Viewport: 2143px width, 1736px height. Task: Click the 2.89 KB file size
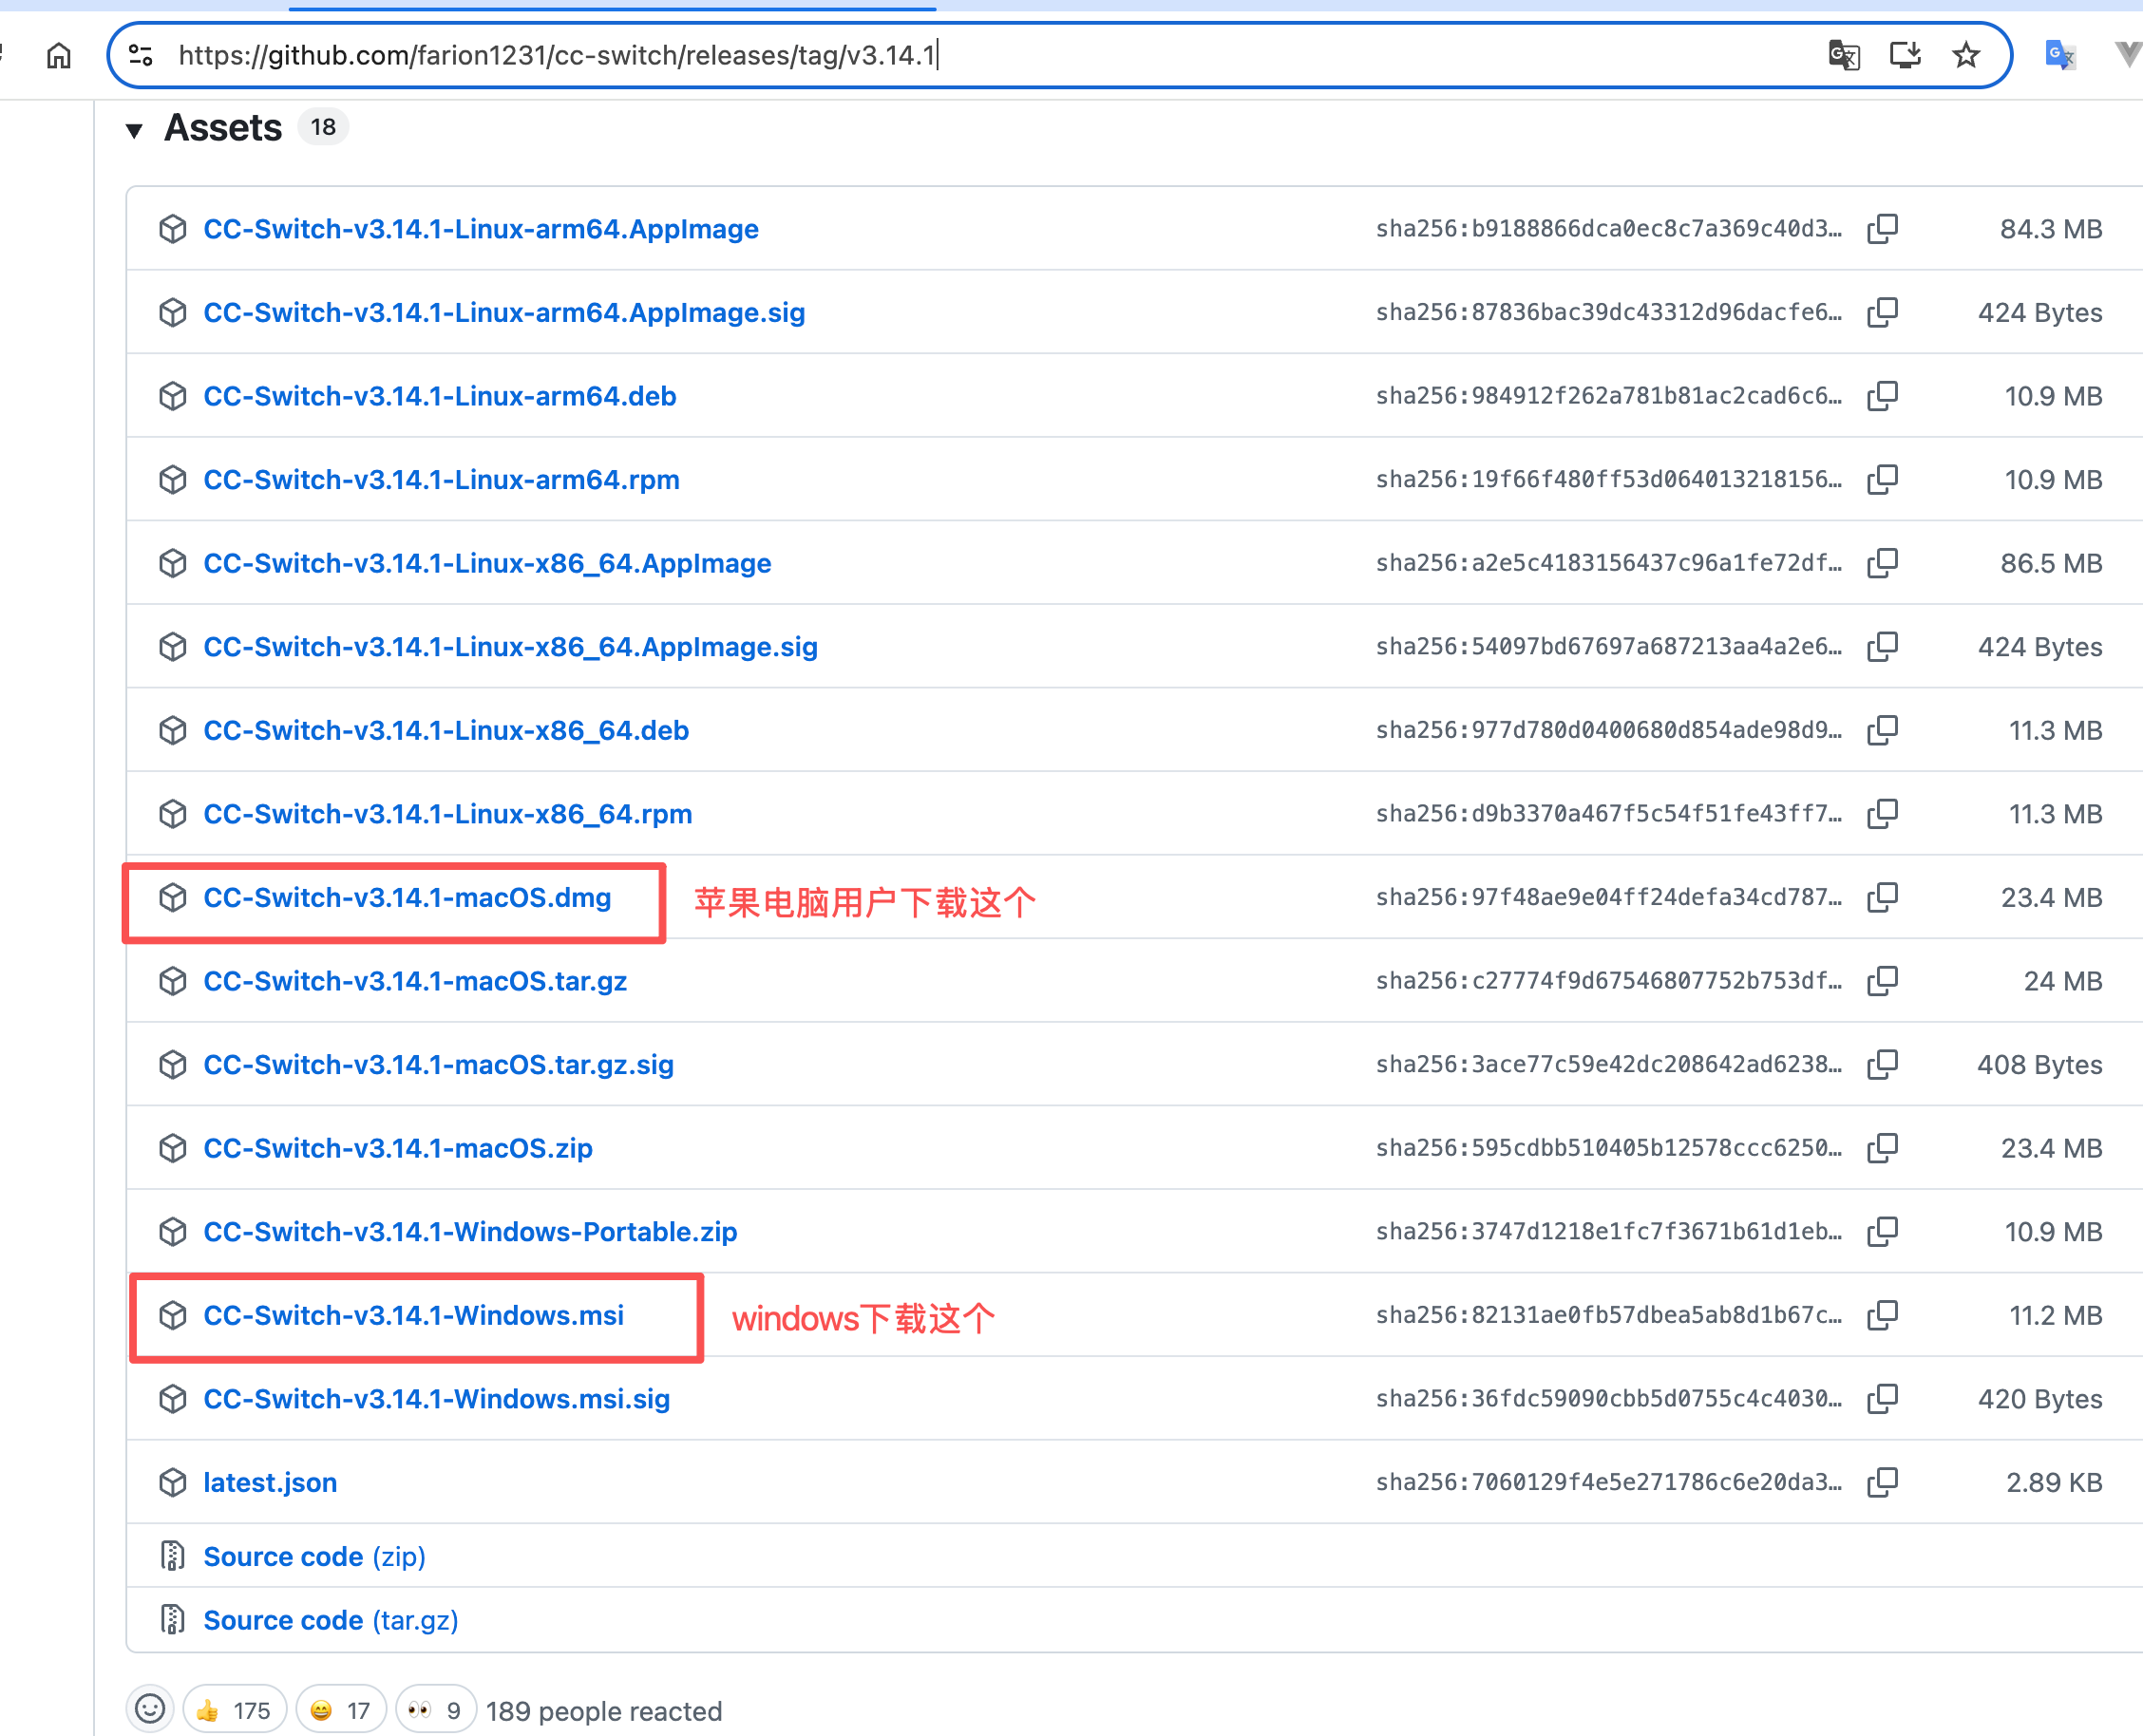[2053, 1482]
